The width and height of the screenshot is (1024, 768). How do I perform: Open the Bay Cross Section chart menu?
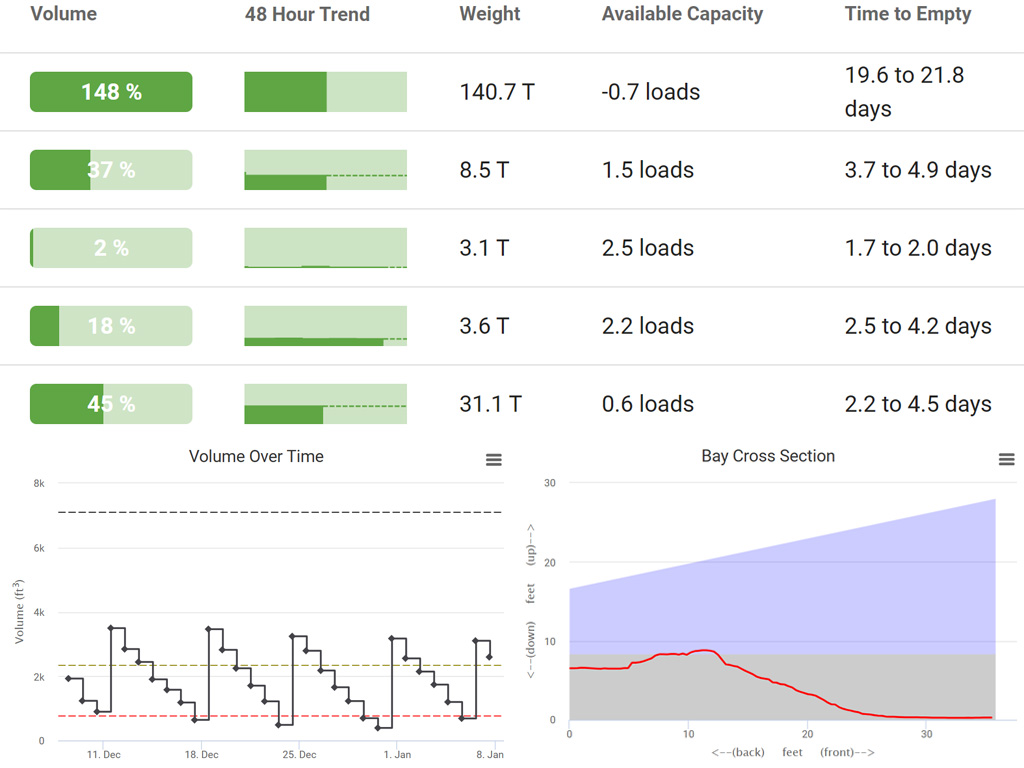pyautogui.click(x=1006, y=460)
